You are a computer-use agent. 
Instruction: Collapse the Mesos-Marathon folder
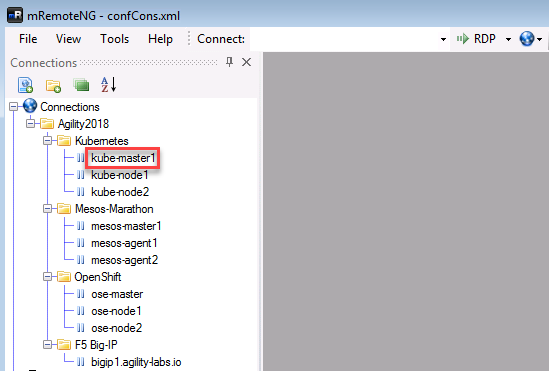[x=47, y=209]
